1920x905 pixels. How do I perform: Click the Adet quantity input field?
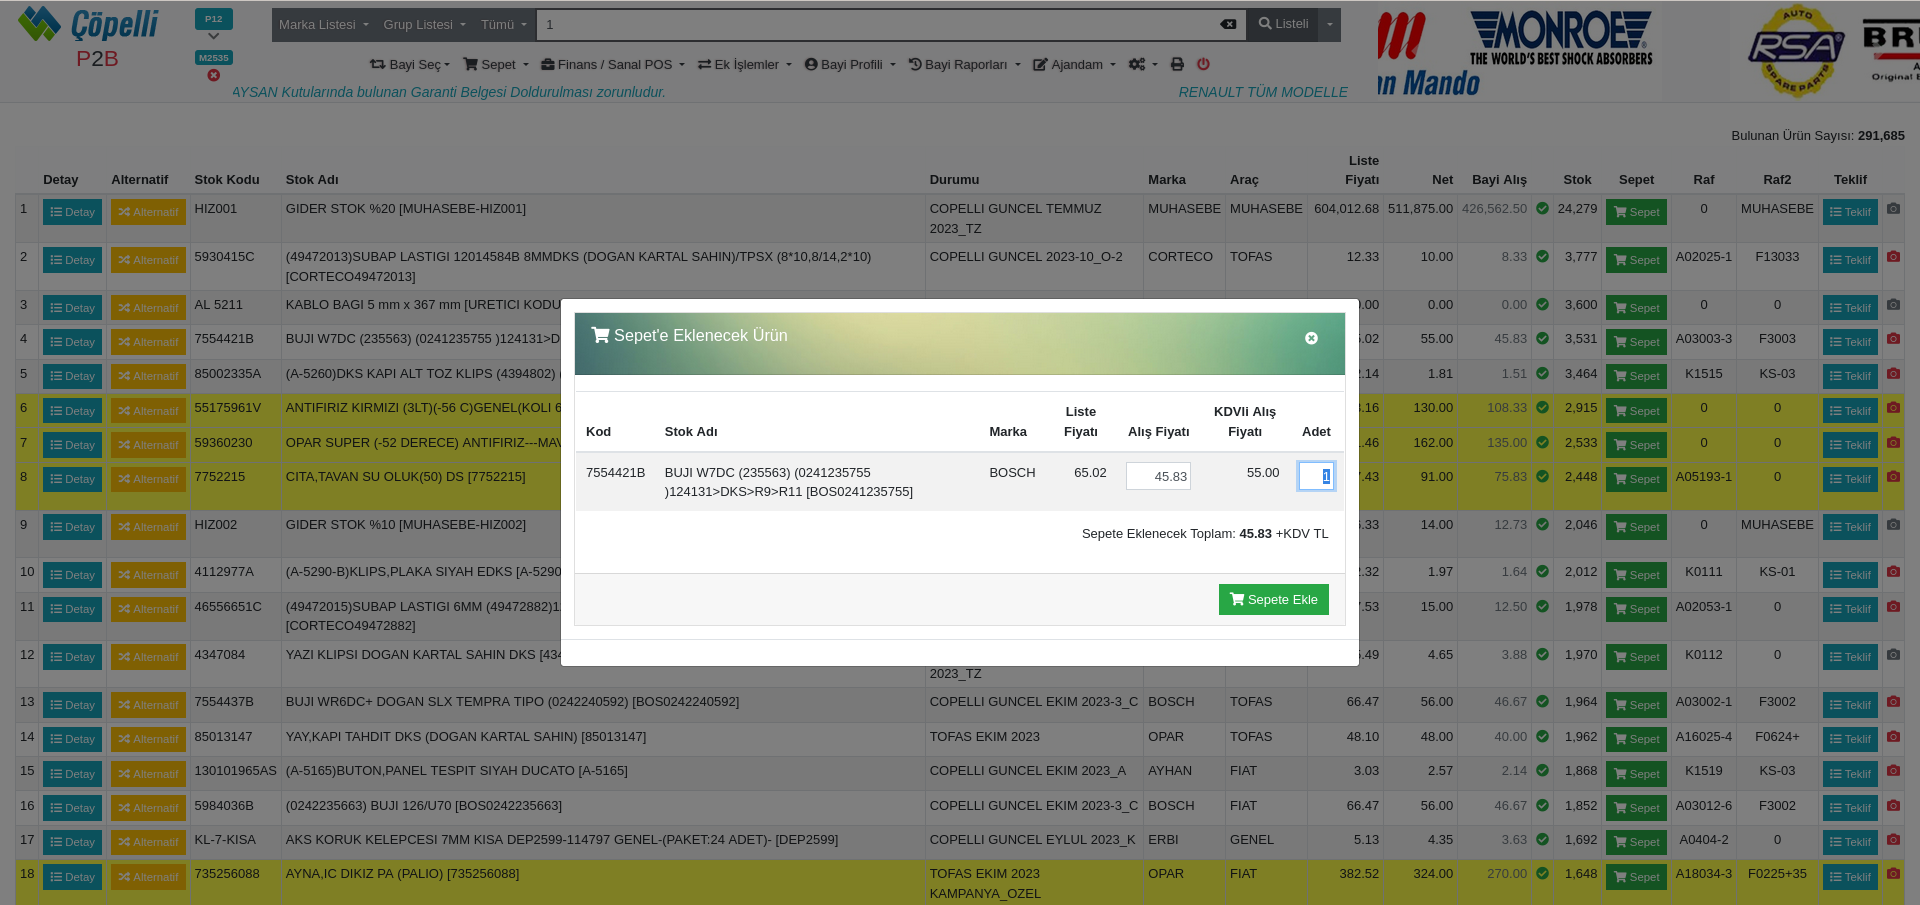(1315, 476)
